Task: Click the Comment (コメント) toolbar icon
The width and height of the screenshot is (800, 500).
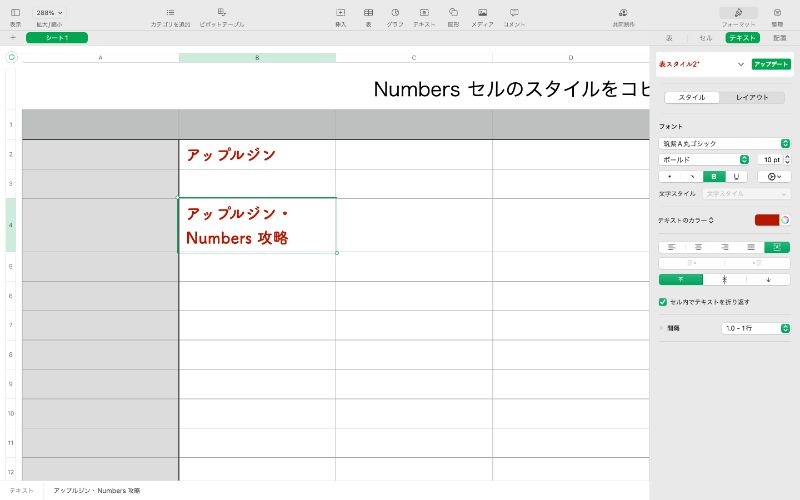Action: [x=514, y=13]
